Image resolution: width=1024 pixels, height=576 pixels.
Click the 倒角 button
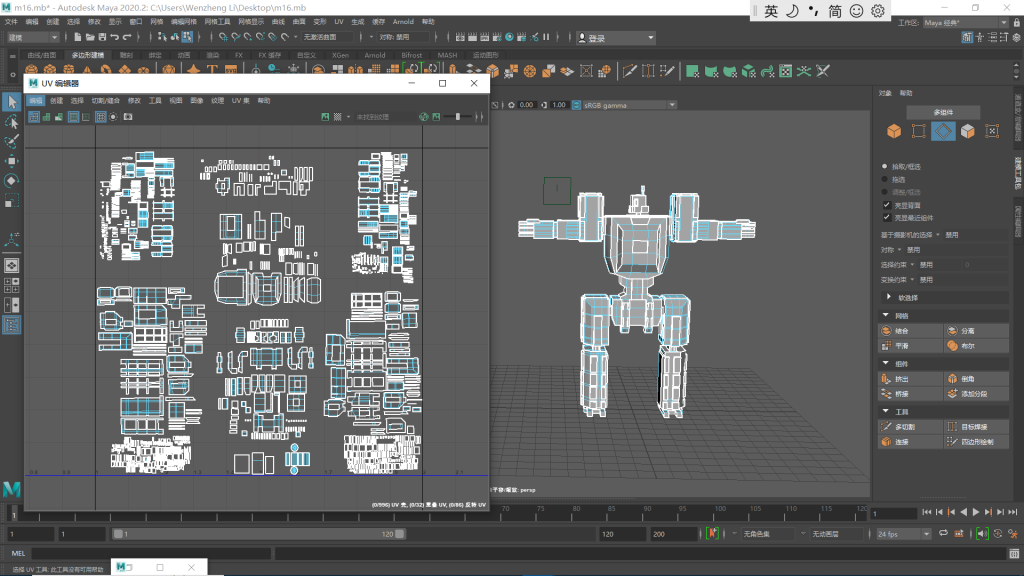coord(976,379)
